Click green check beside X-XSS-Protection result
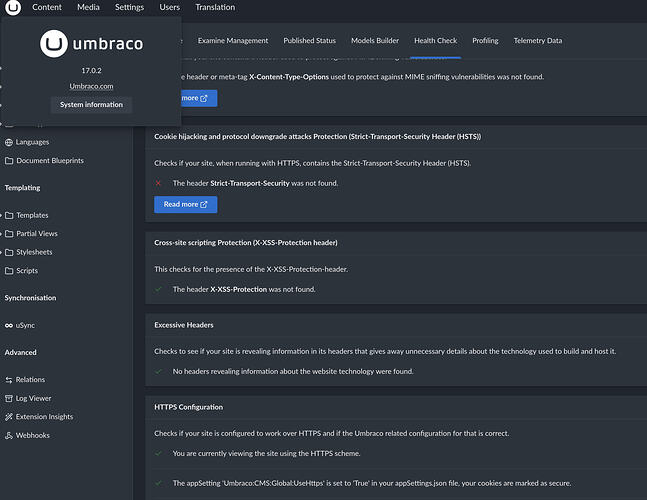This screenshot has height=500, width=647. [x=158, y=289]
